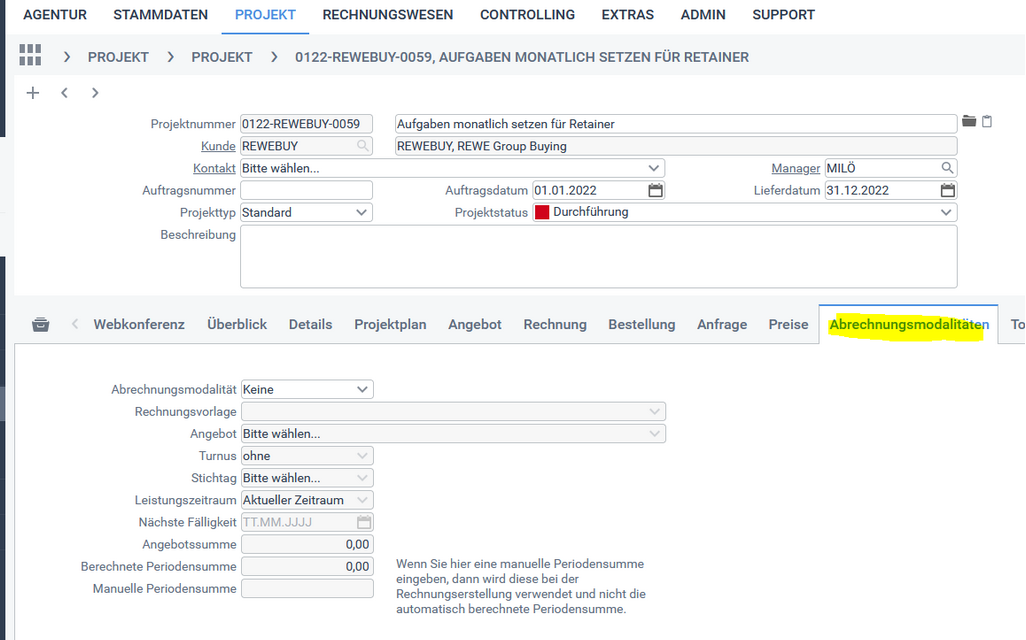Go to previous project with left arrow
The image size is (1026, 640).
(64, 93)
